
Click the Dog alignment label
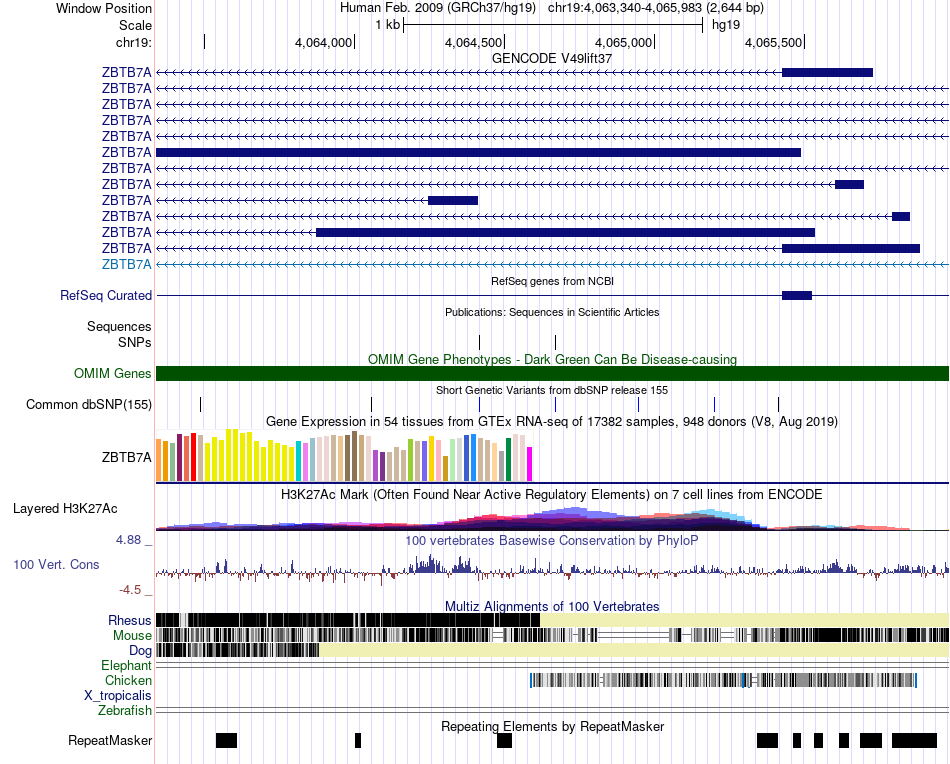(140, 651)
